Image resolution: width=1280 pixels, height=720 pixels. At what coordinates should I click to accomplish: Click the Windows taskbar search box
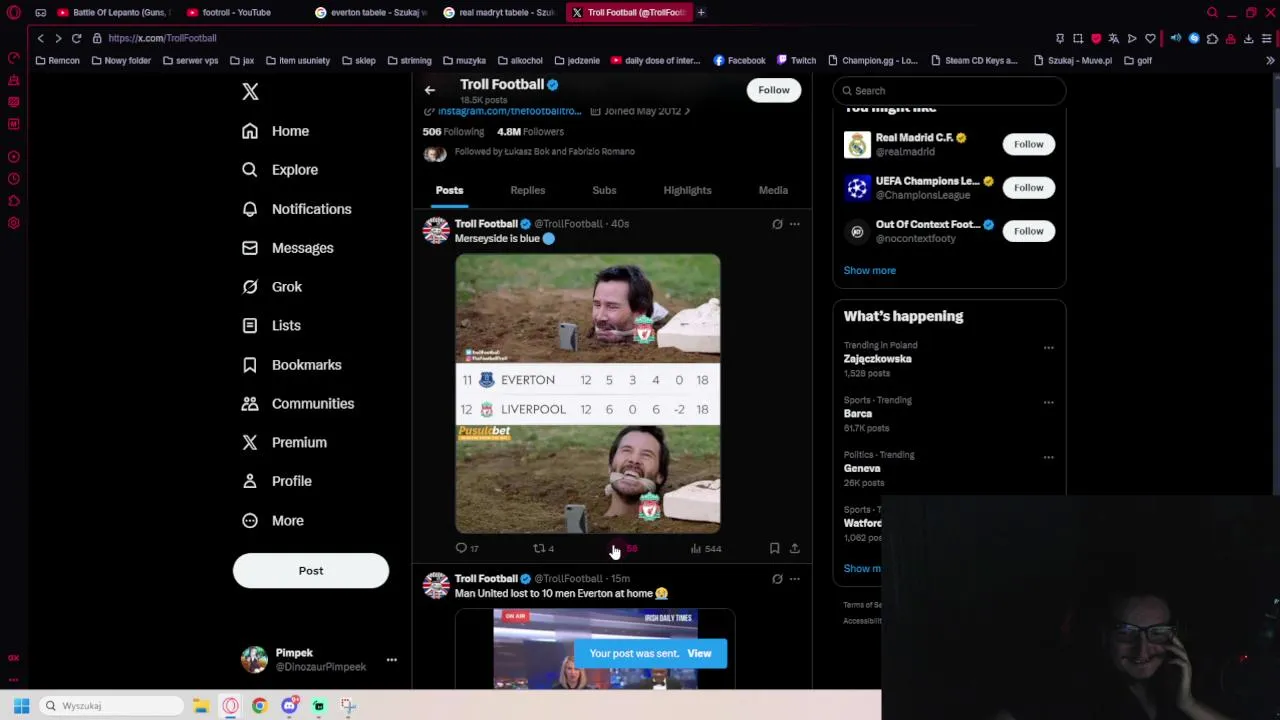[111, 706]
